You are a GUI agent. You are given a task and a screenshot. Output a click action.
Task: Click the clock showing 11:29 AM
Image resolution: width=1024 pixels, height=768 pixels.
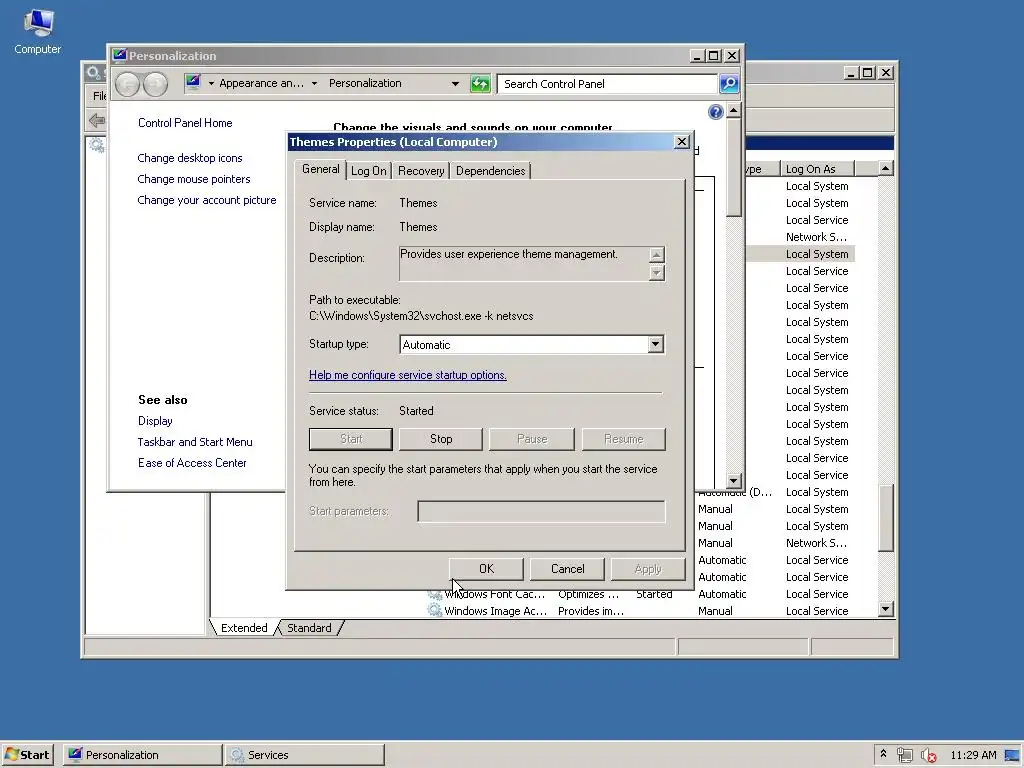[973, 755]
